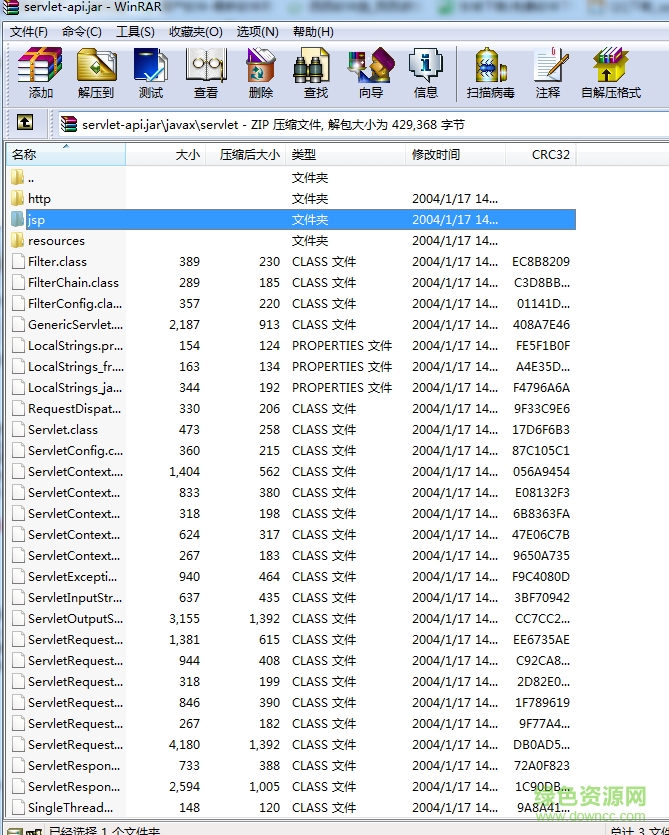The image size is (669, 835).
Task: Click the Filter.class file icon
Action: tap(19, 261)
